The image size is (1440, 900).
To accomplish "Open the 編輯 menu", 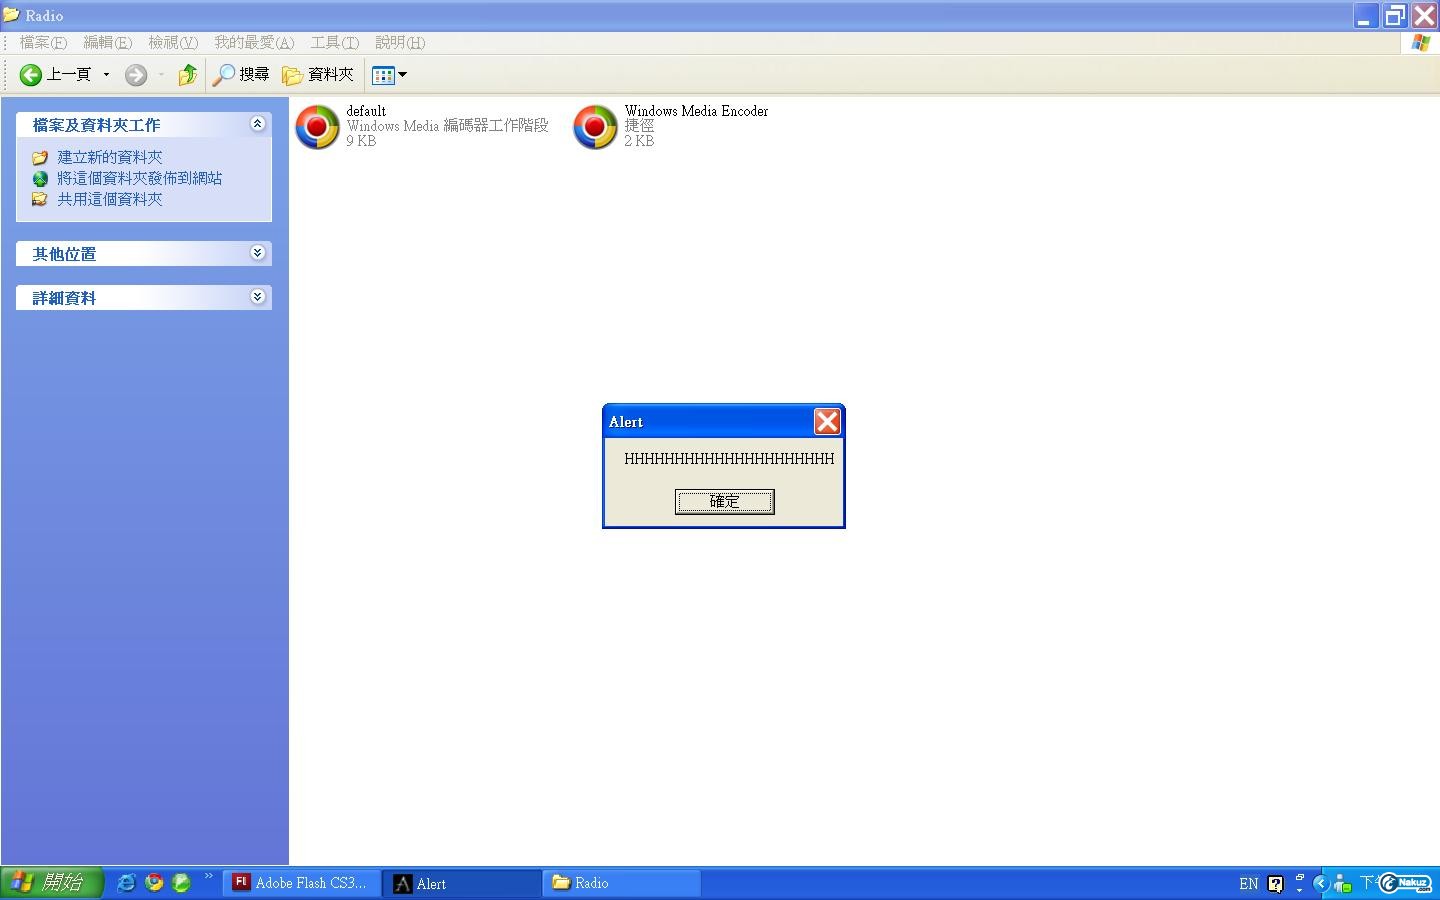I will coord(107,42).
